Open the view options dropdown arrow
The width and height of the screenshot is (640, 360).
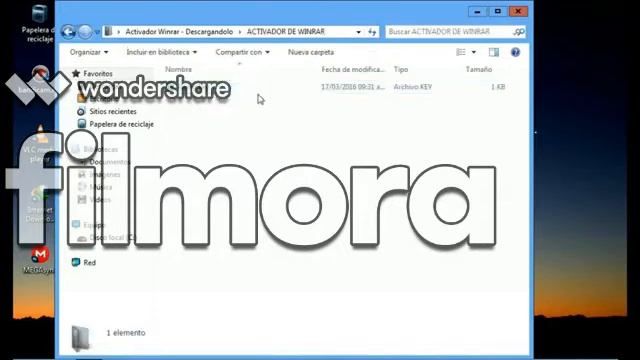(473, 52)
